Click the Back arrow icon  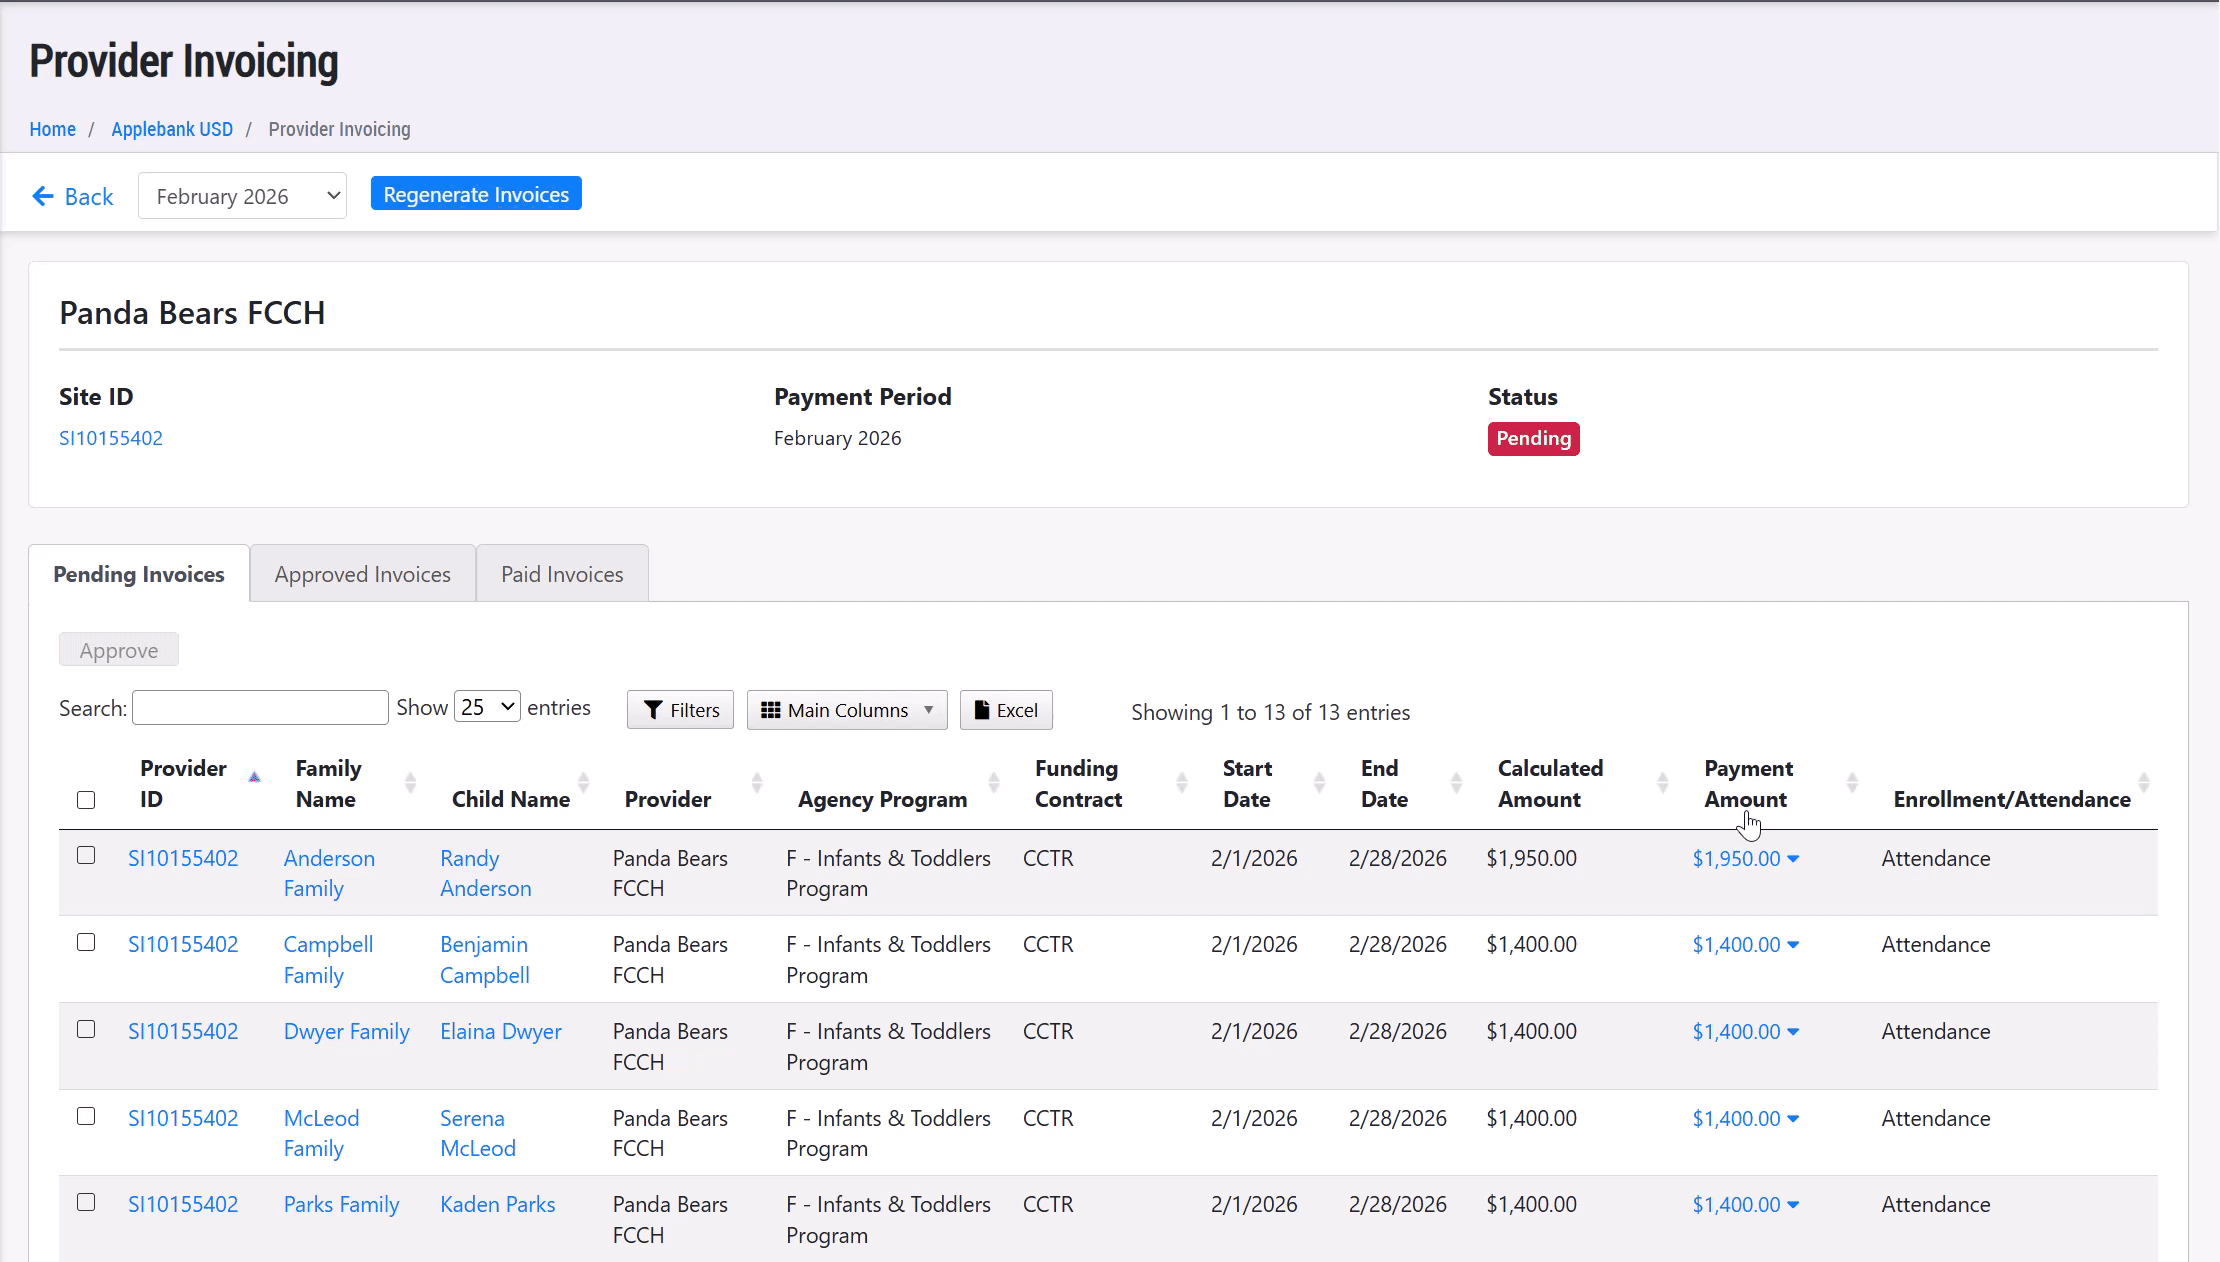click(x=42, y=196)
